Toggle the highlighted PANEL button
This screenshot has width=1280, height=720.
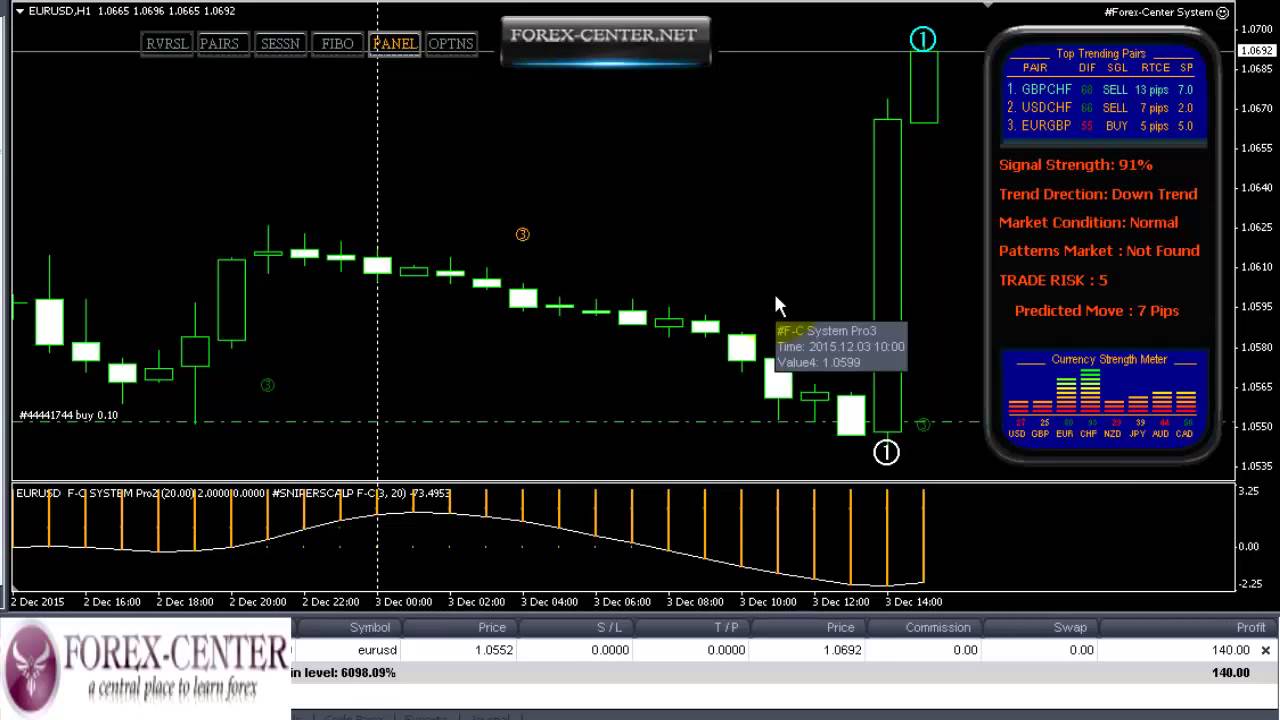tap(394, 43)
